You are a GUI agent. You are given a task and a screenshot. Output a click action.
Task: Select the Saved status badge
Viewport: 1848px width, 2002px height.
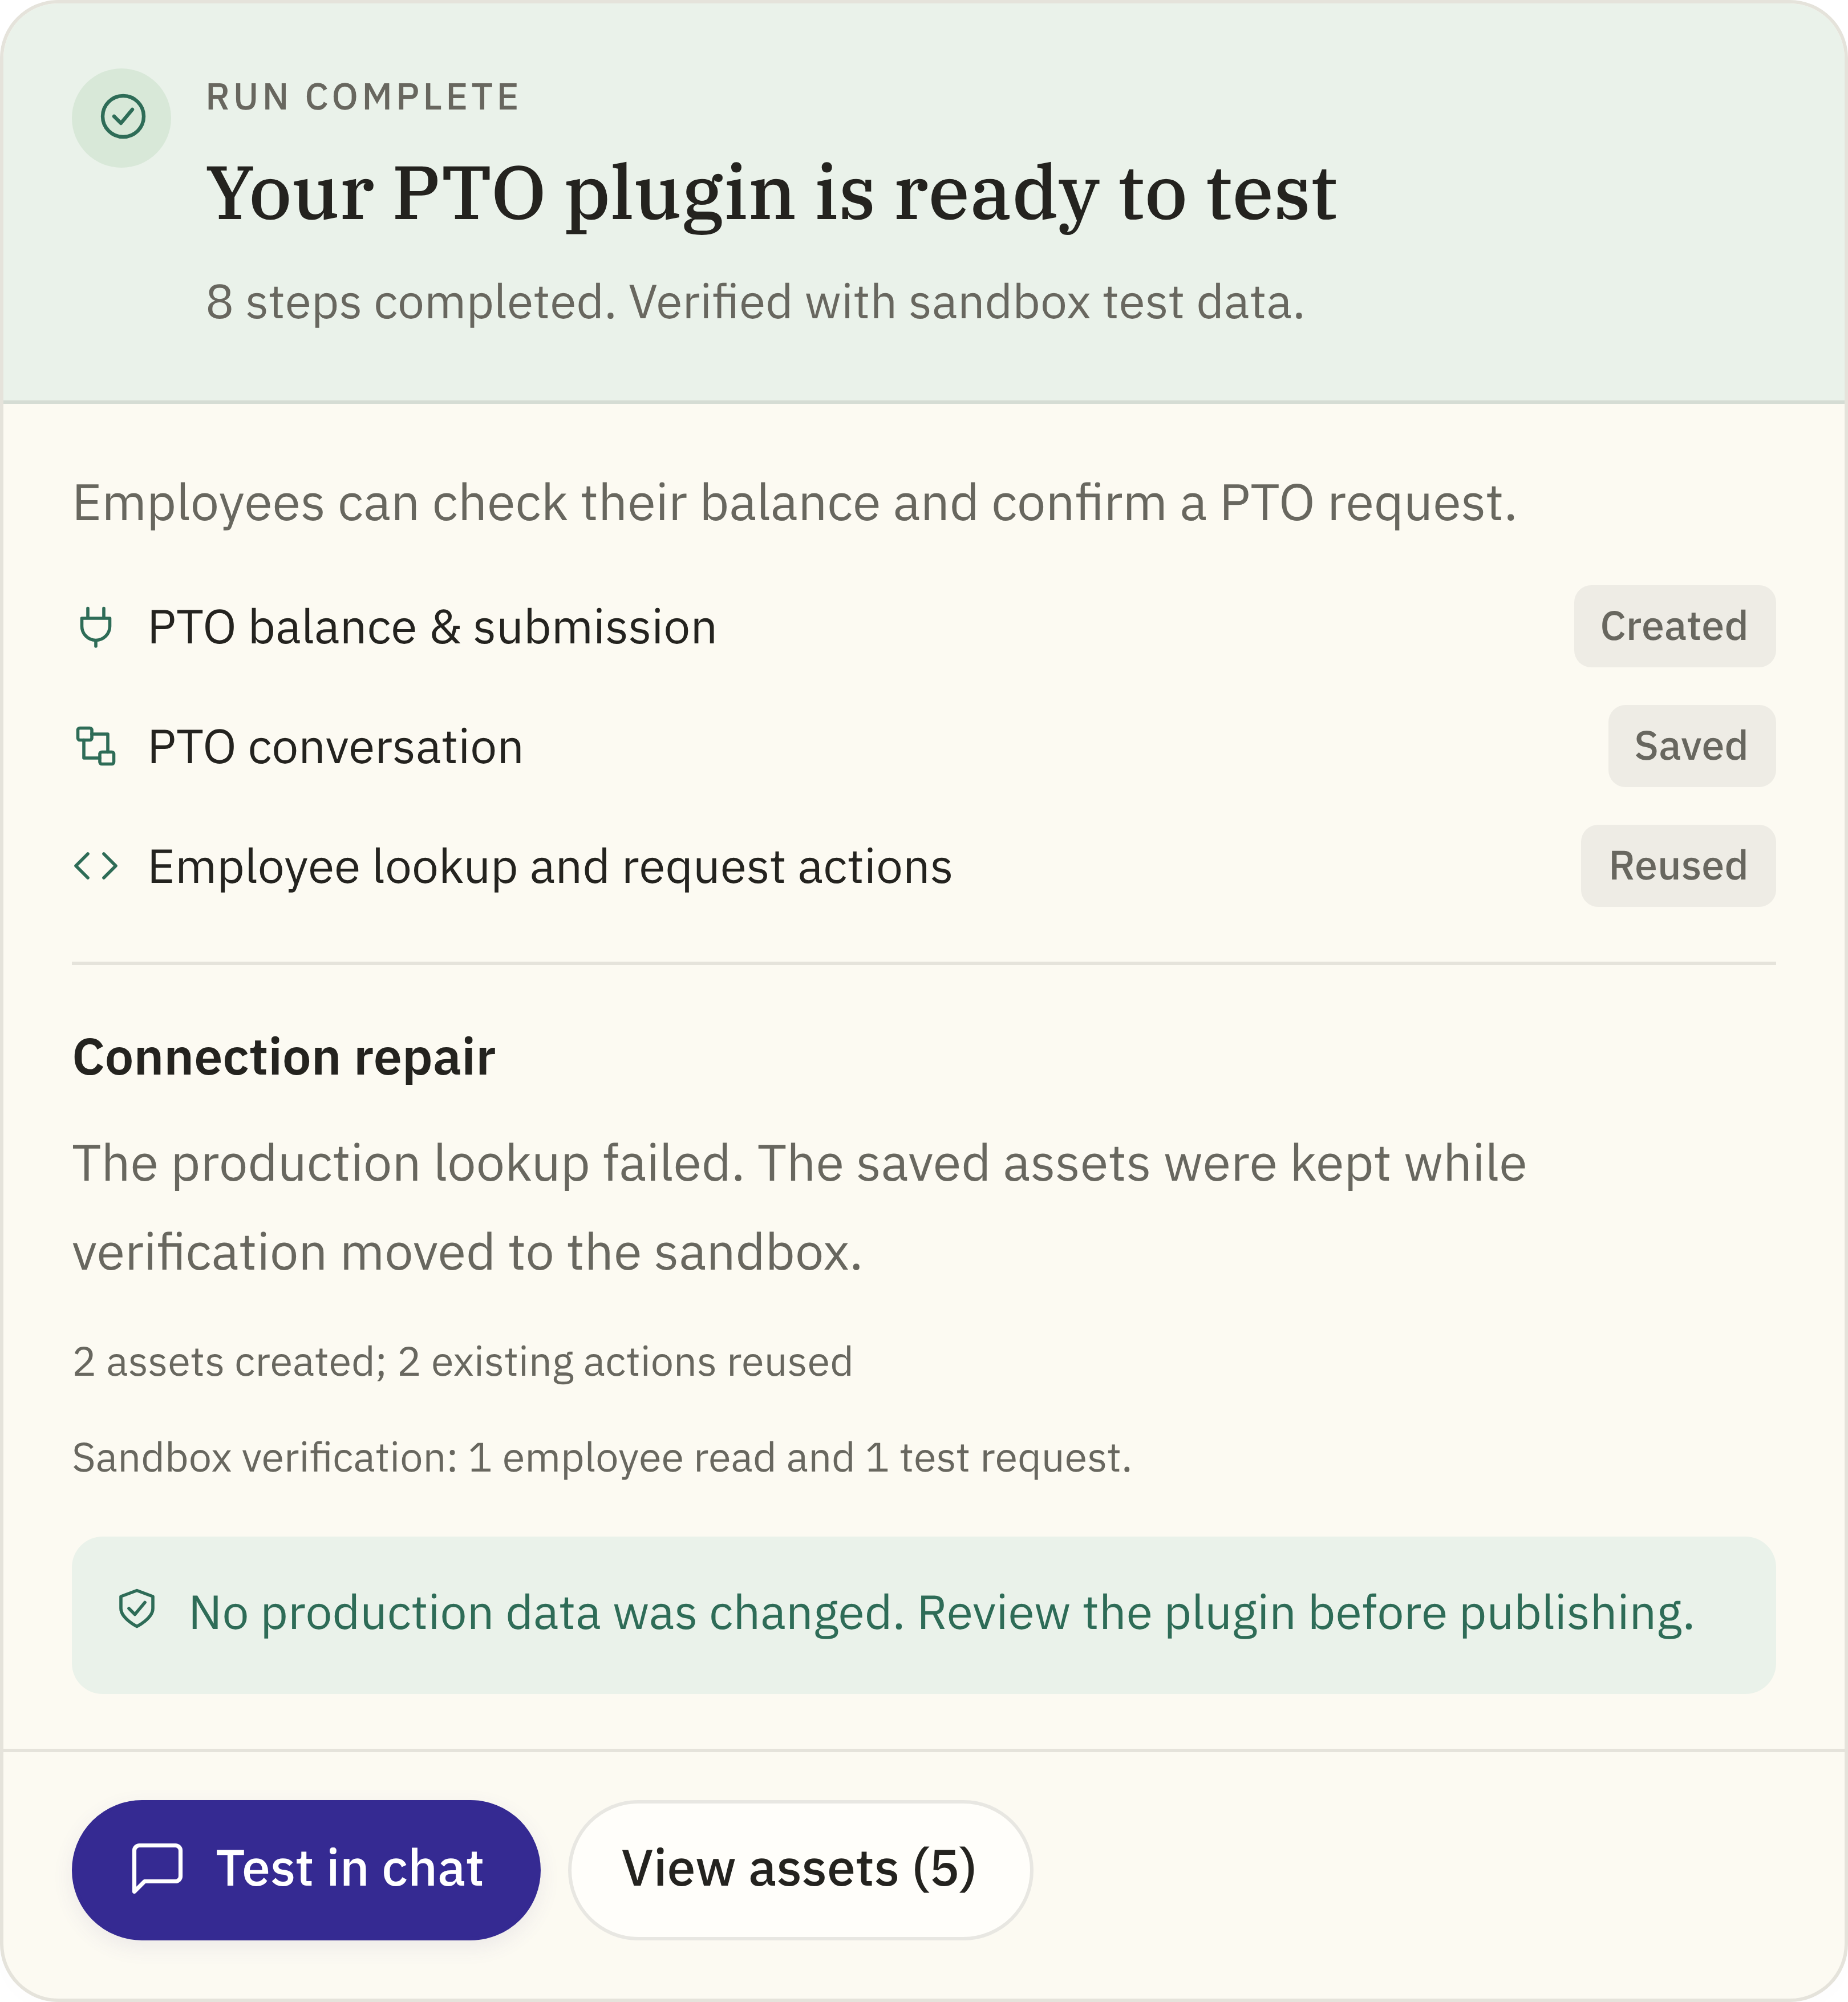tap(1690, 746)
